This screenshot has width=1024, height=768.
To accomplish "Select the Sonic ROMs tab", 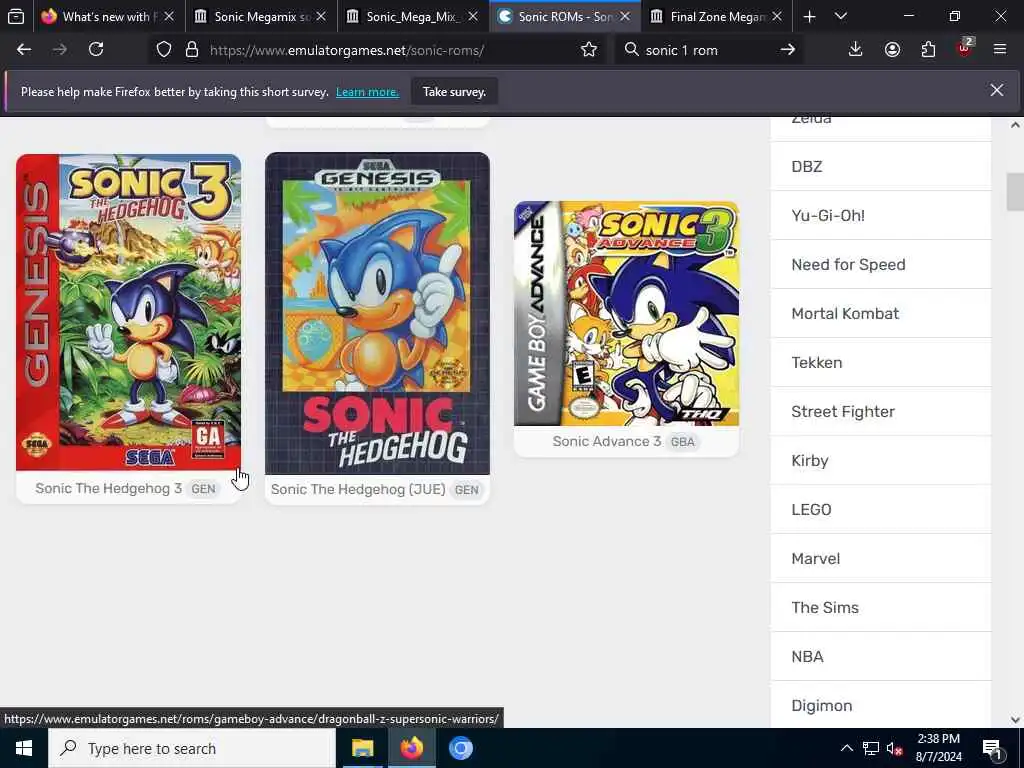I will click(558, 16).
